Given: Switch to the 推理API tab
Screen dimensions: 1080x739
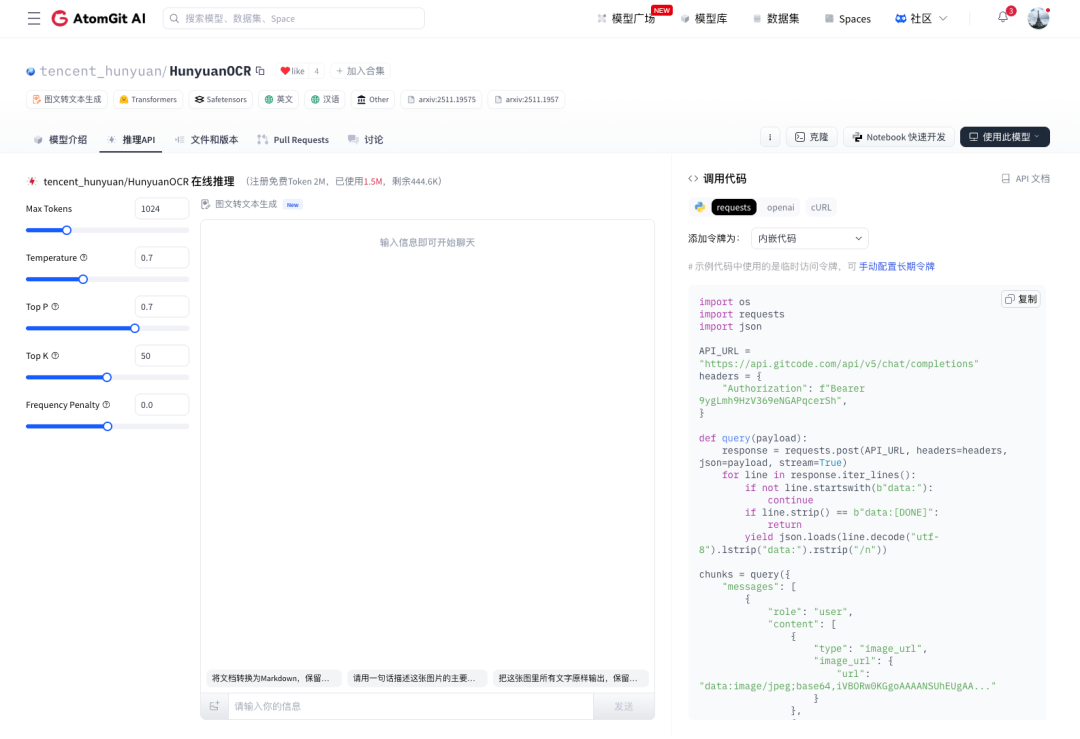Looking at the screenshot, I should pyautogui.click(x=131, y=140).
